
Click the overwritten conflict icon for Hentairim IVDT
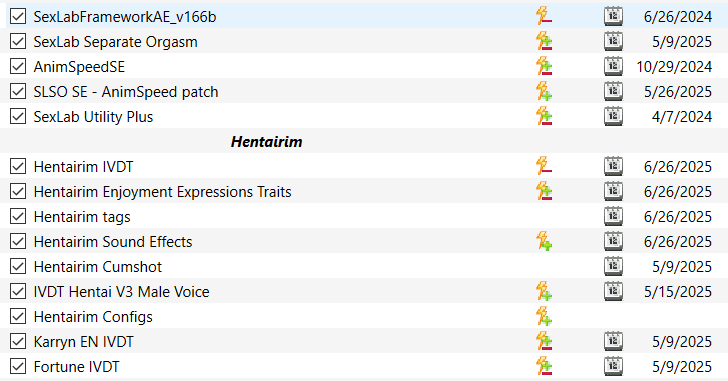544,166
